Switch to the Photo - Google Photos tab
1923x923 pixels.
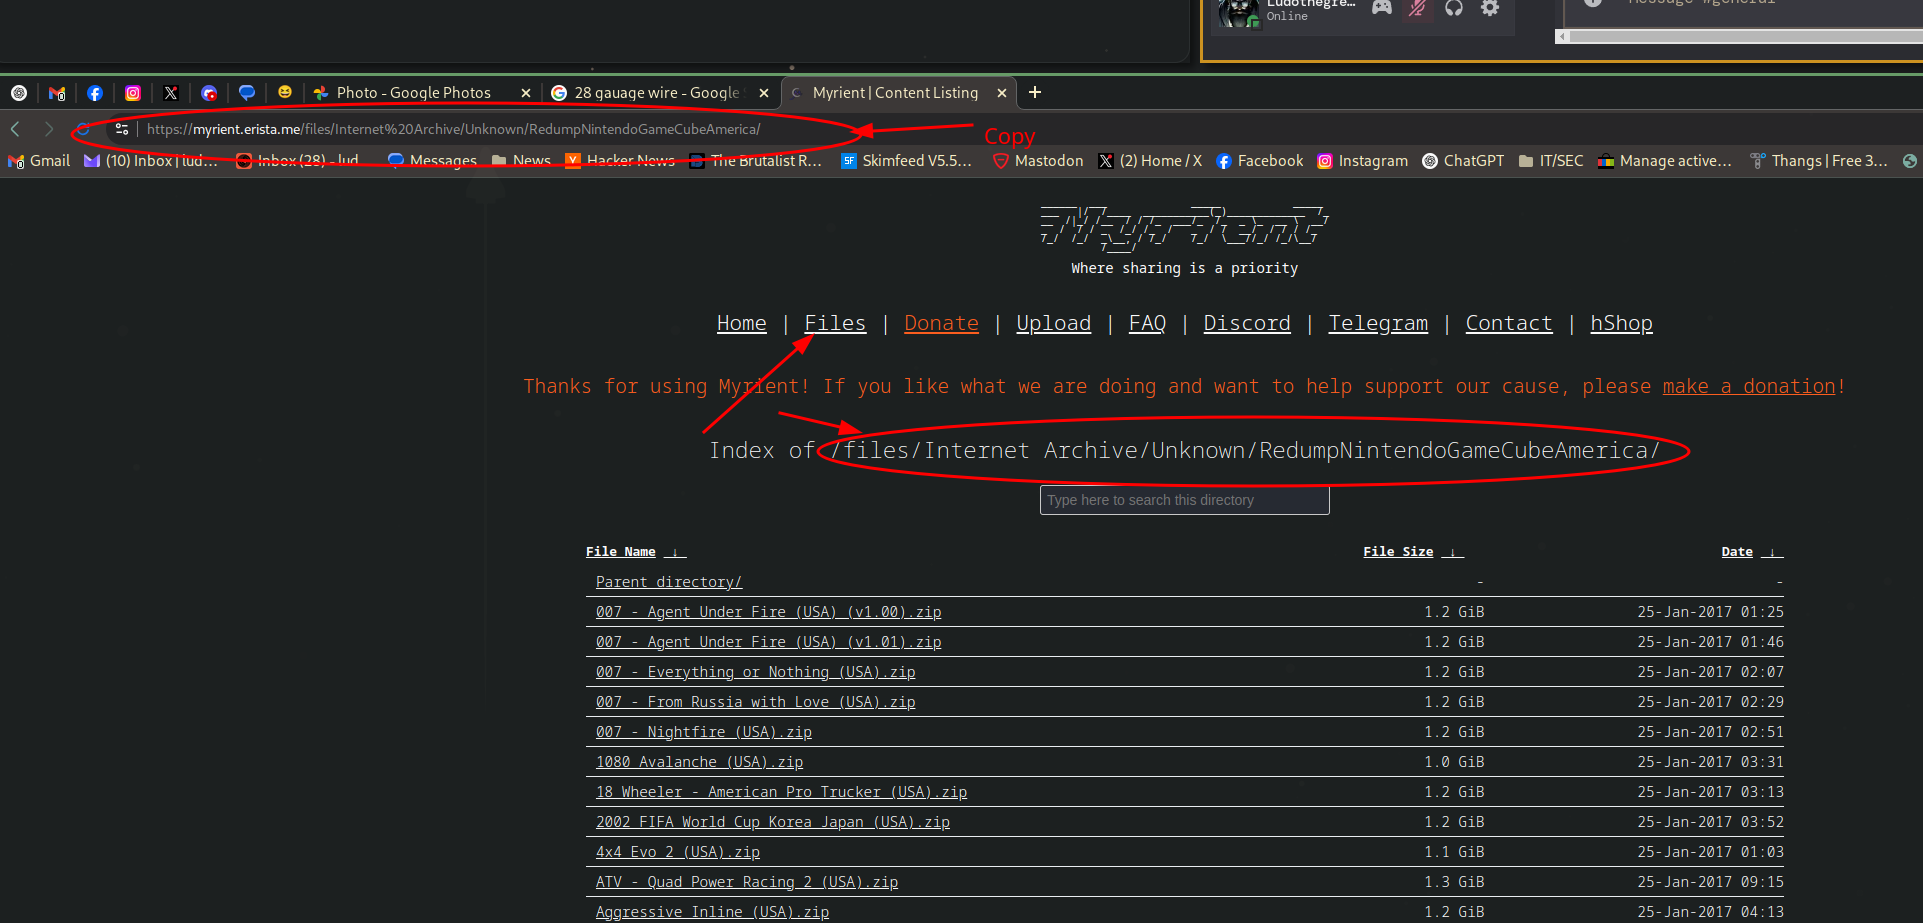pos(414,93)
